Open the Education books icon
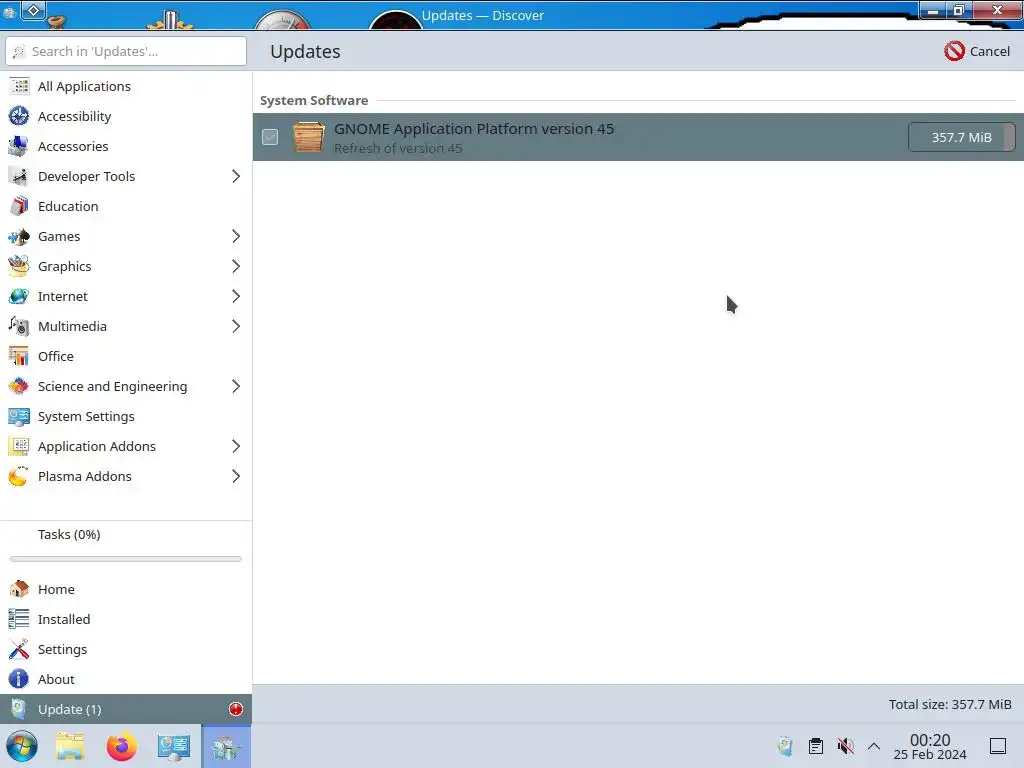The image size is (1024, 768). [x=19, y=206]
